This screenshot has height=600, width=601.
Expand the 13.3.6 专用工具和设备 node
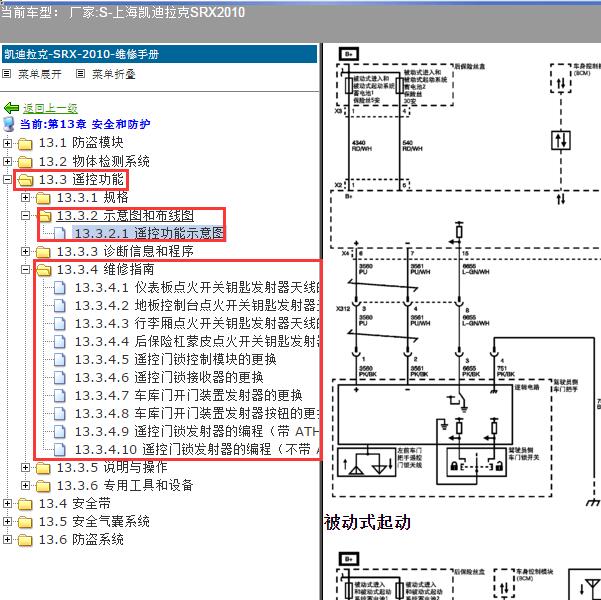25,485
